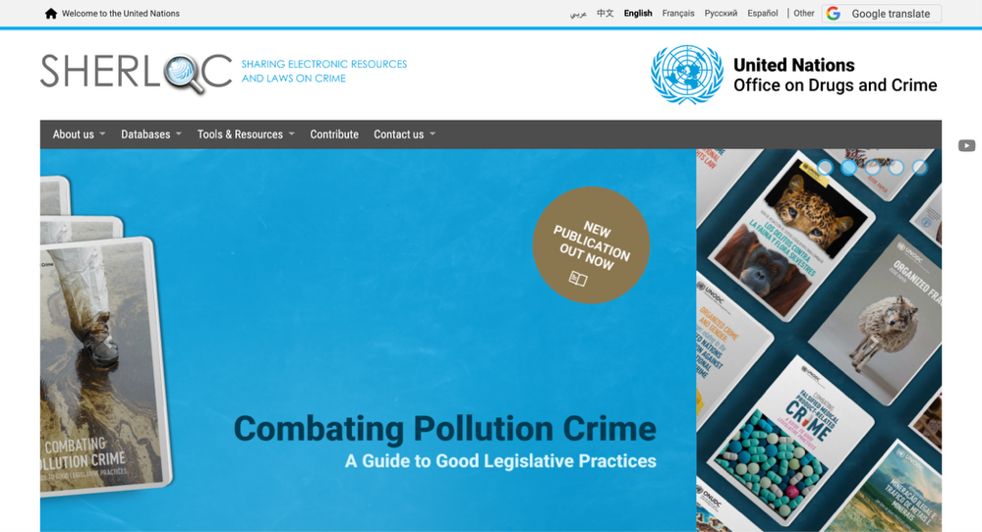Go to first carousel slide dot

825,167
